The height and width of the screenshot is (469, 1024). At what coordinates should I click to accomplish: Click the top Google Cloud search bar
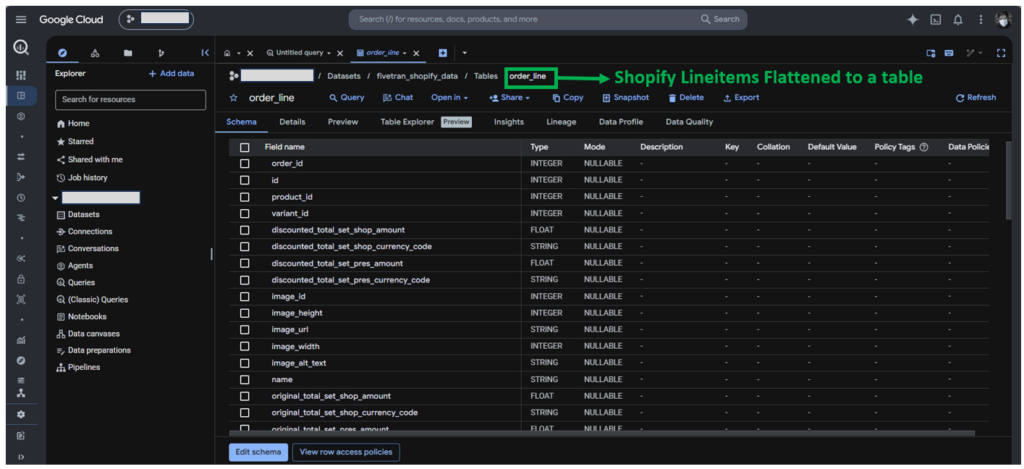pos(548,20)
